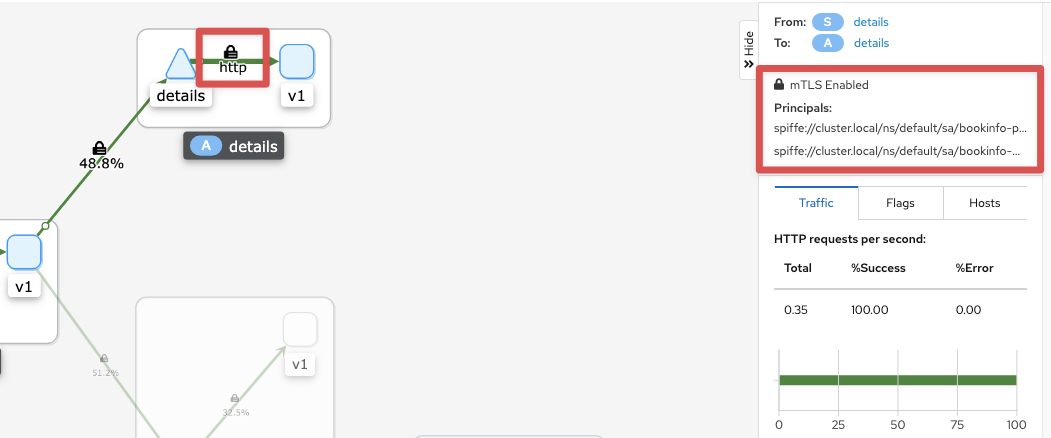Select the faded v1 workload node
The height and width of the screenshot is (438, 1051).
(300, 330)
